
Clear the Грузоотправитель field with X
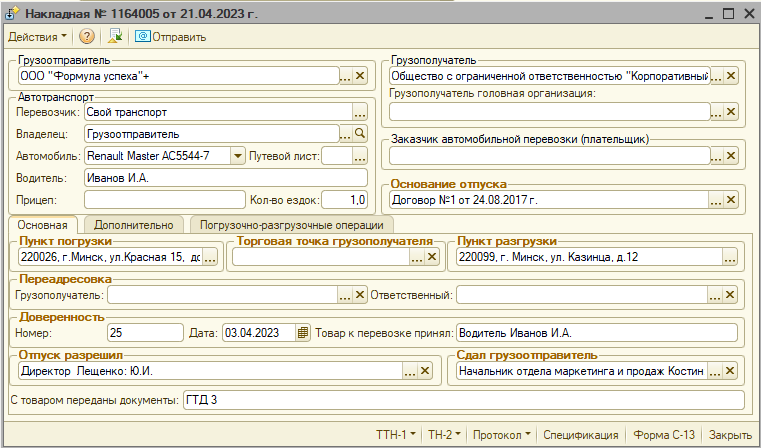(x=361, y=75)
